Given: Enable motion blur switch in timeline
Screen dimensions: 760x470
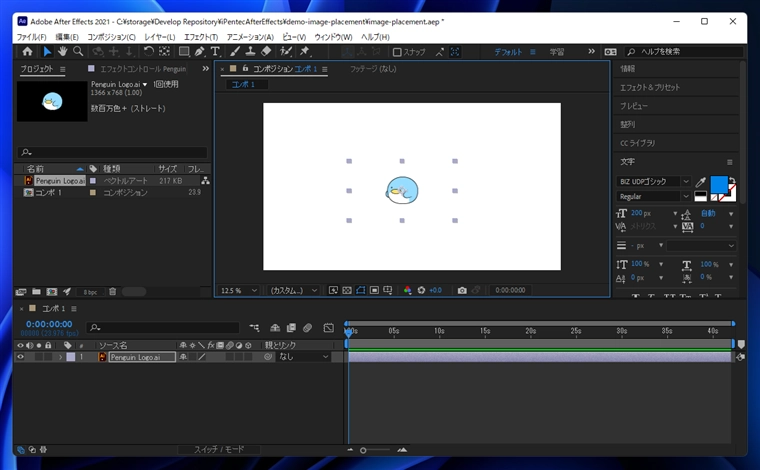Looking at the screenshot, I should tap(307, 328).
